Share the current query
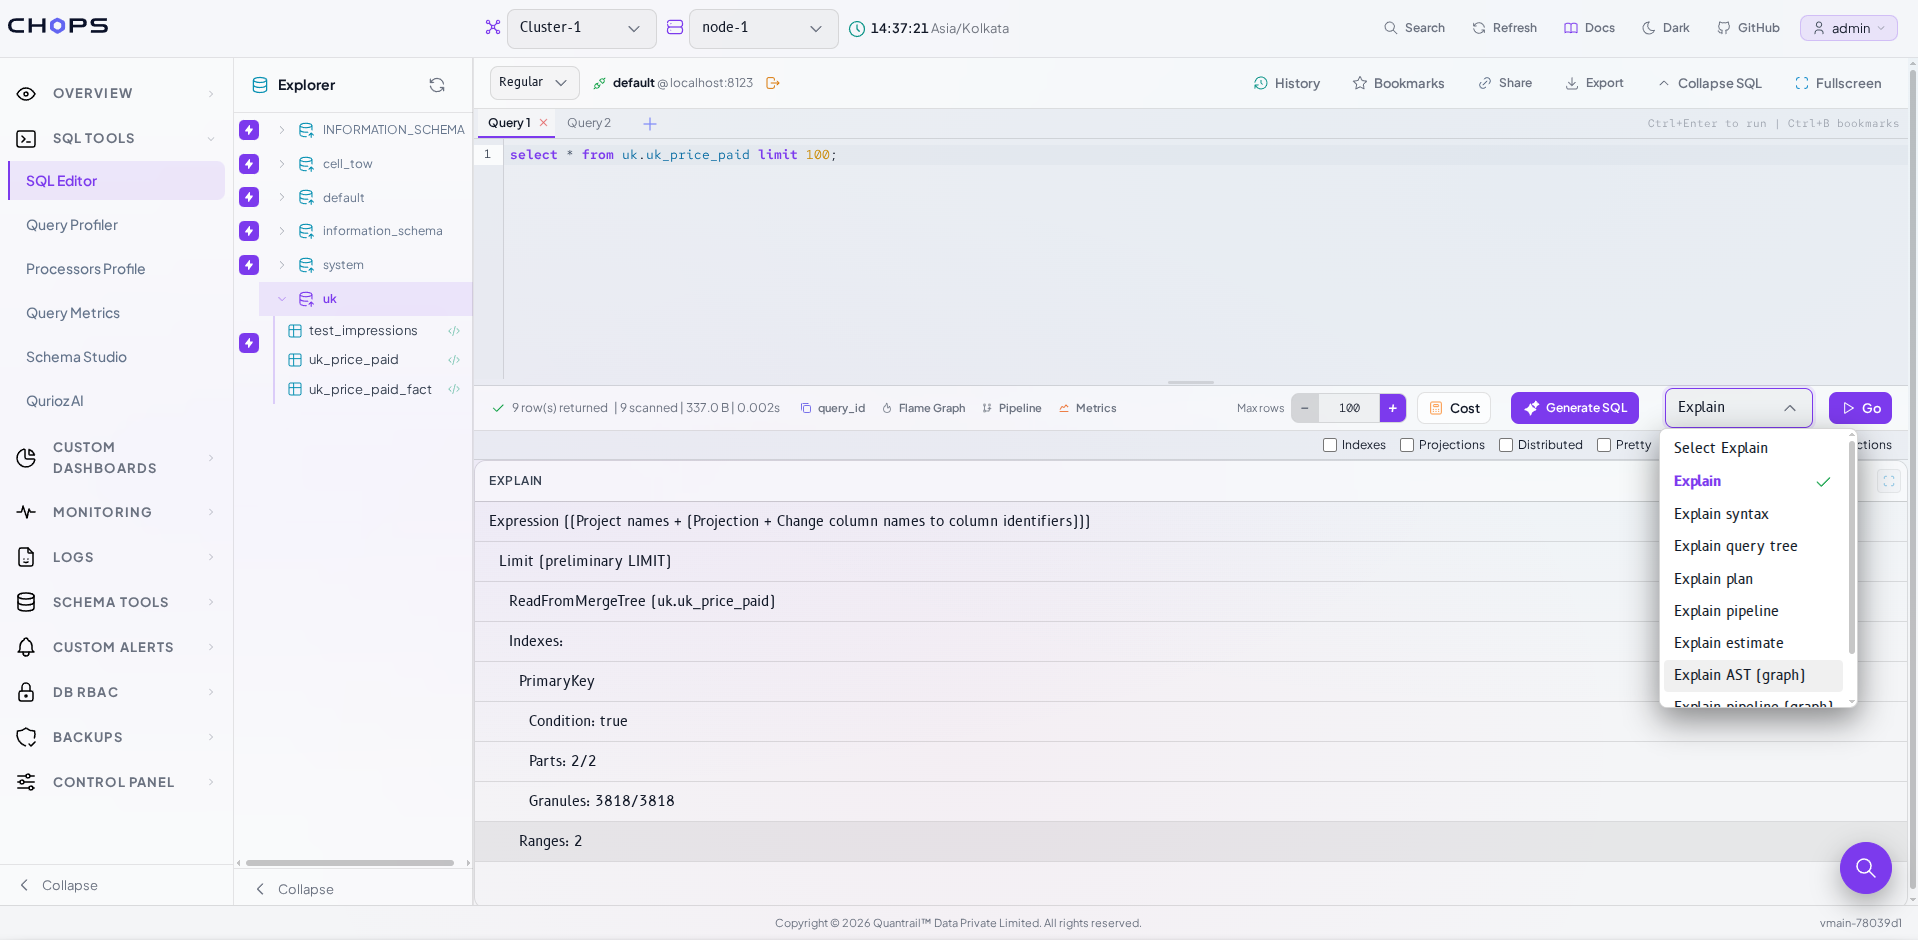1918x940 pixels. tap(1505, 83)
